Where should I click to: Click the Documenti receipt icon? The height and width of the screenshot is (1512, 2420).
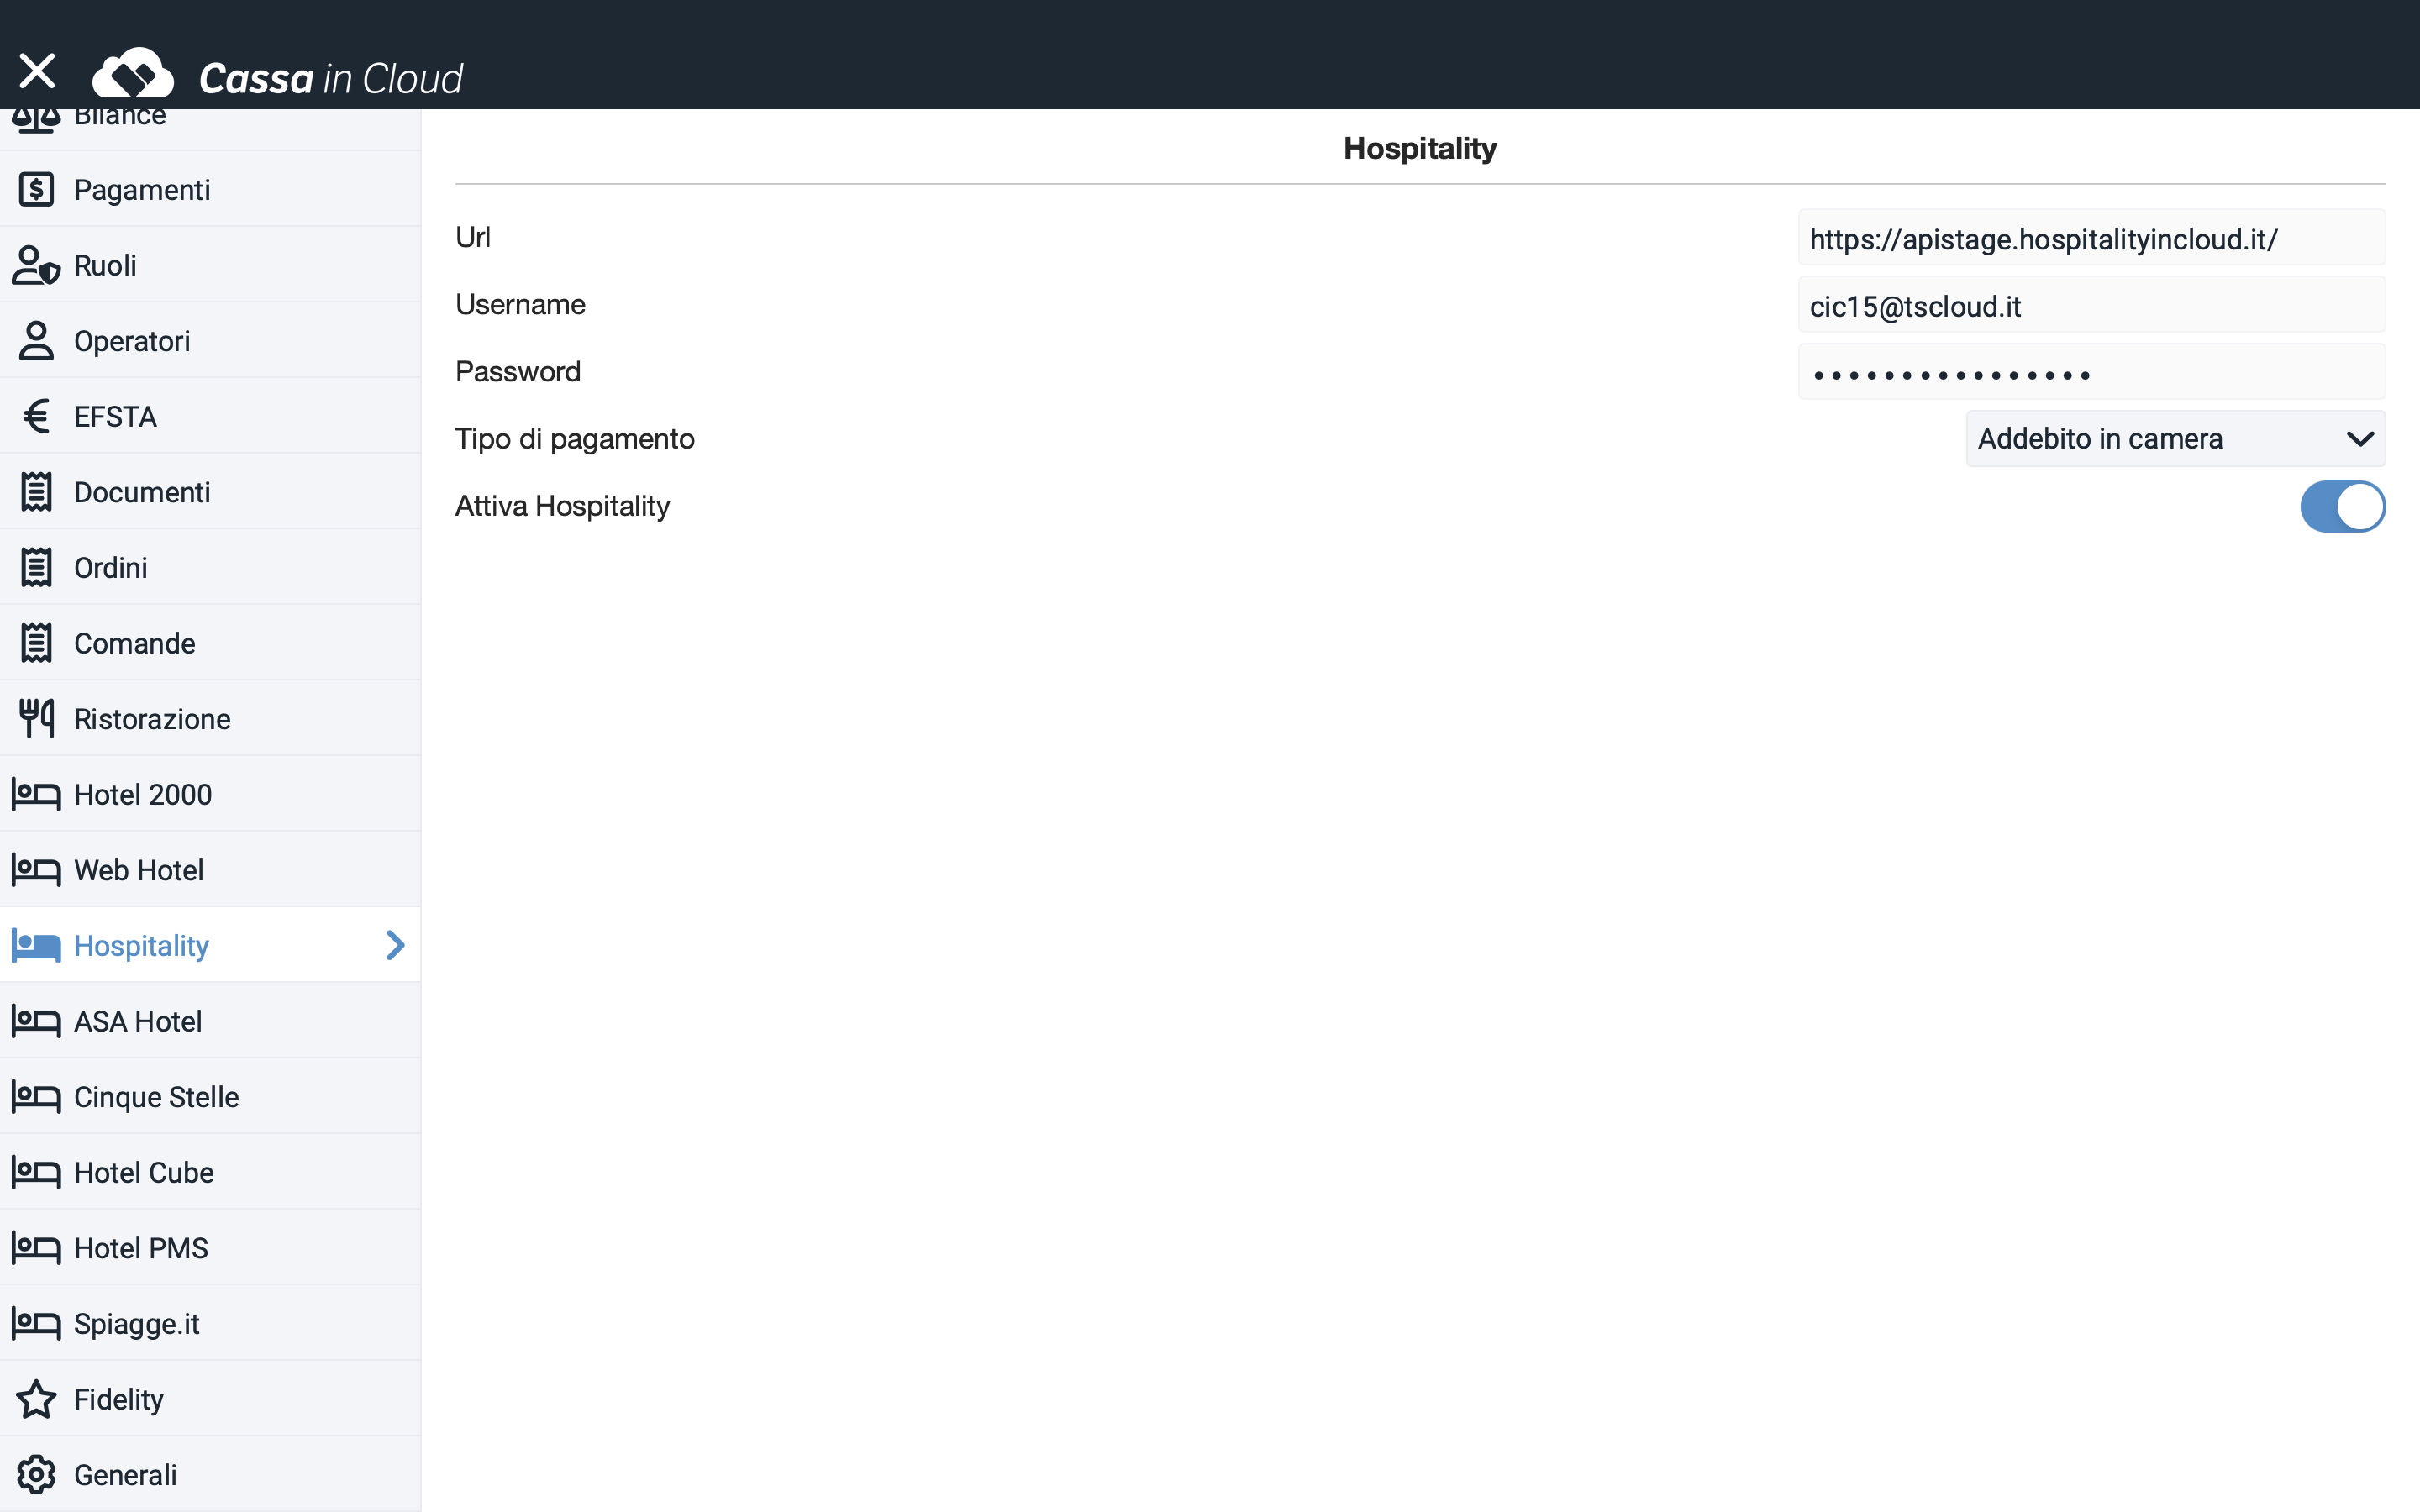point(36,492)
